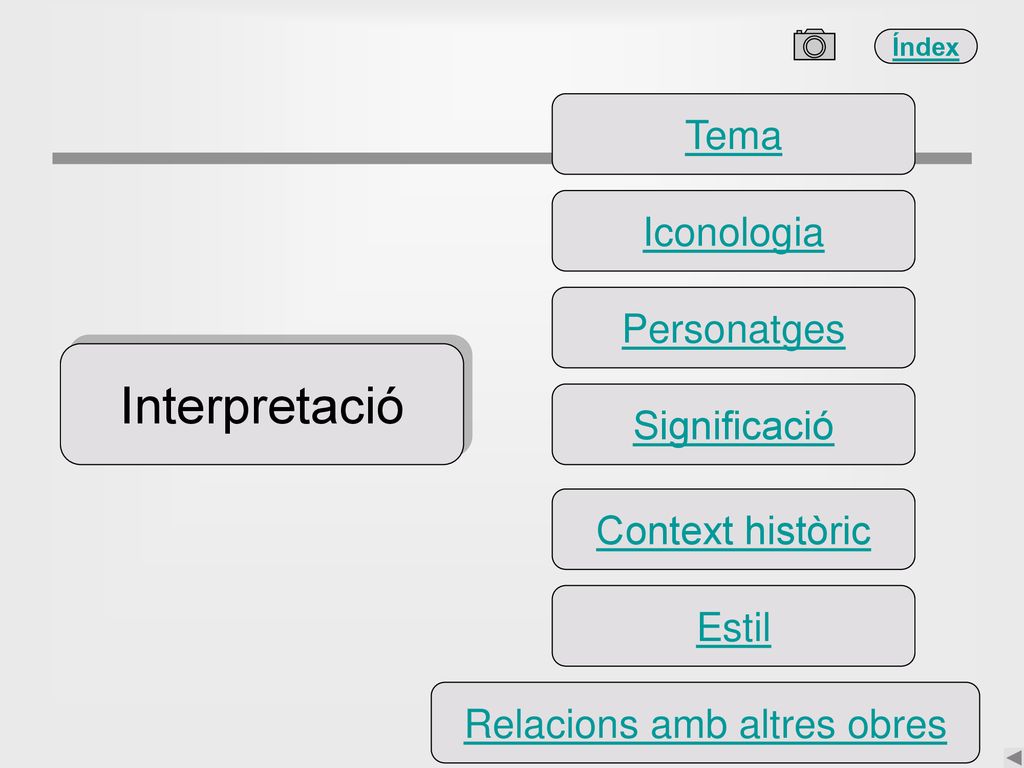Click the Interpretació title box
The width and height of the screenshot is (1024, 768).
click(262, 404)
